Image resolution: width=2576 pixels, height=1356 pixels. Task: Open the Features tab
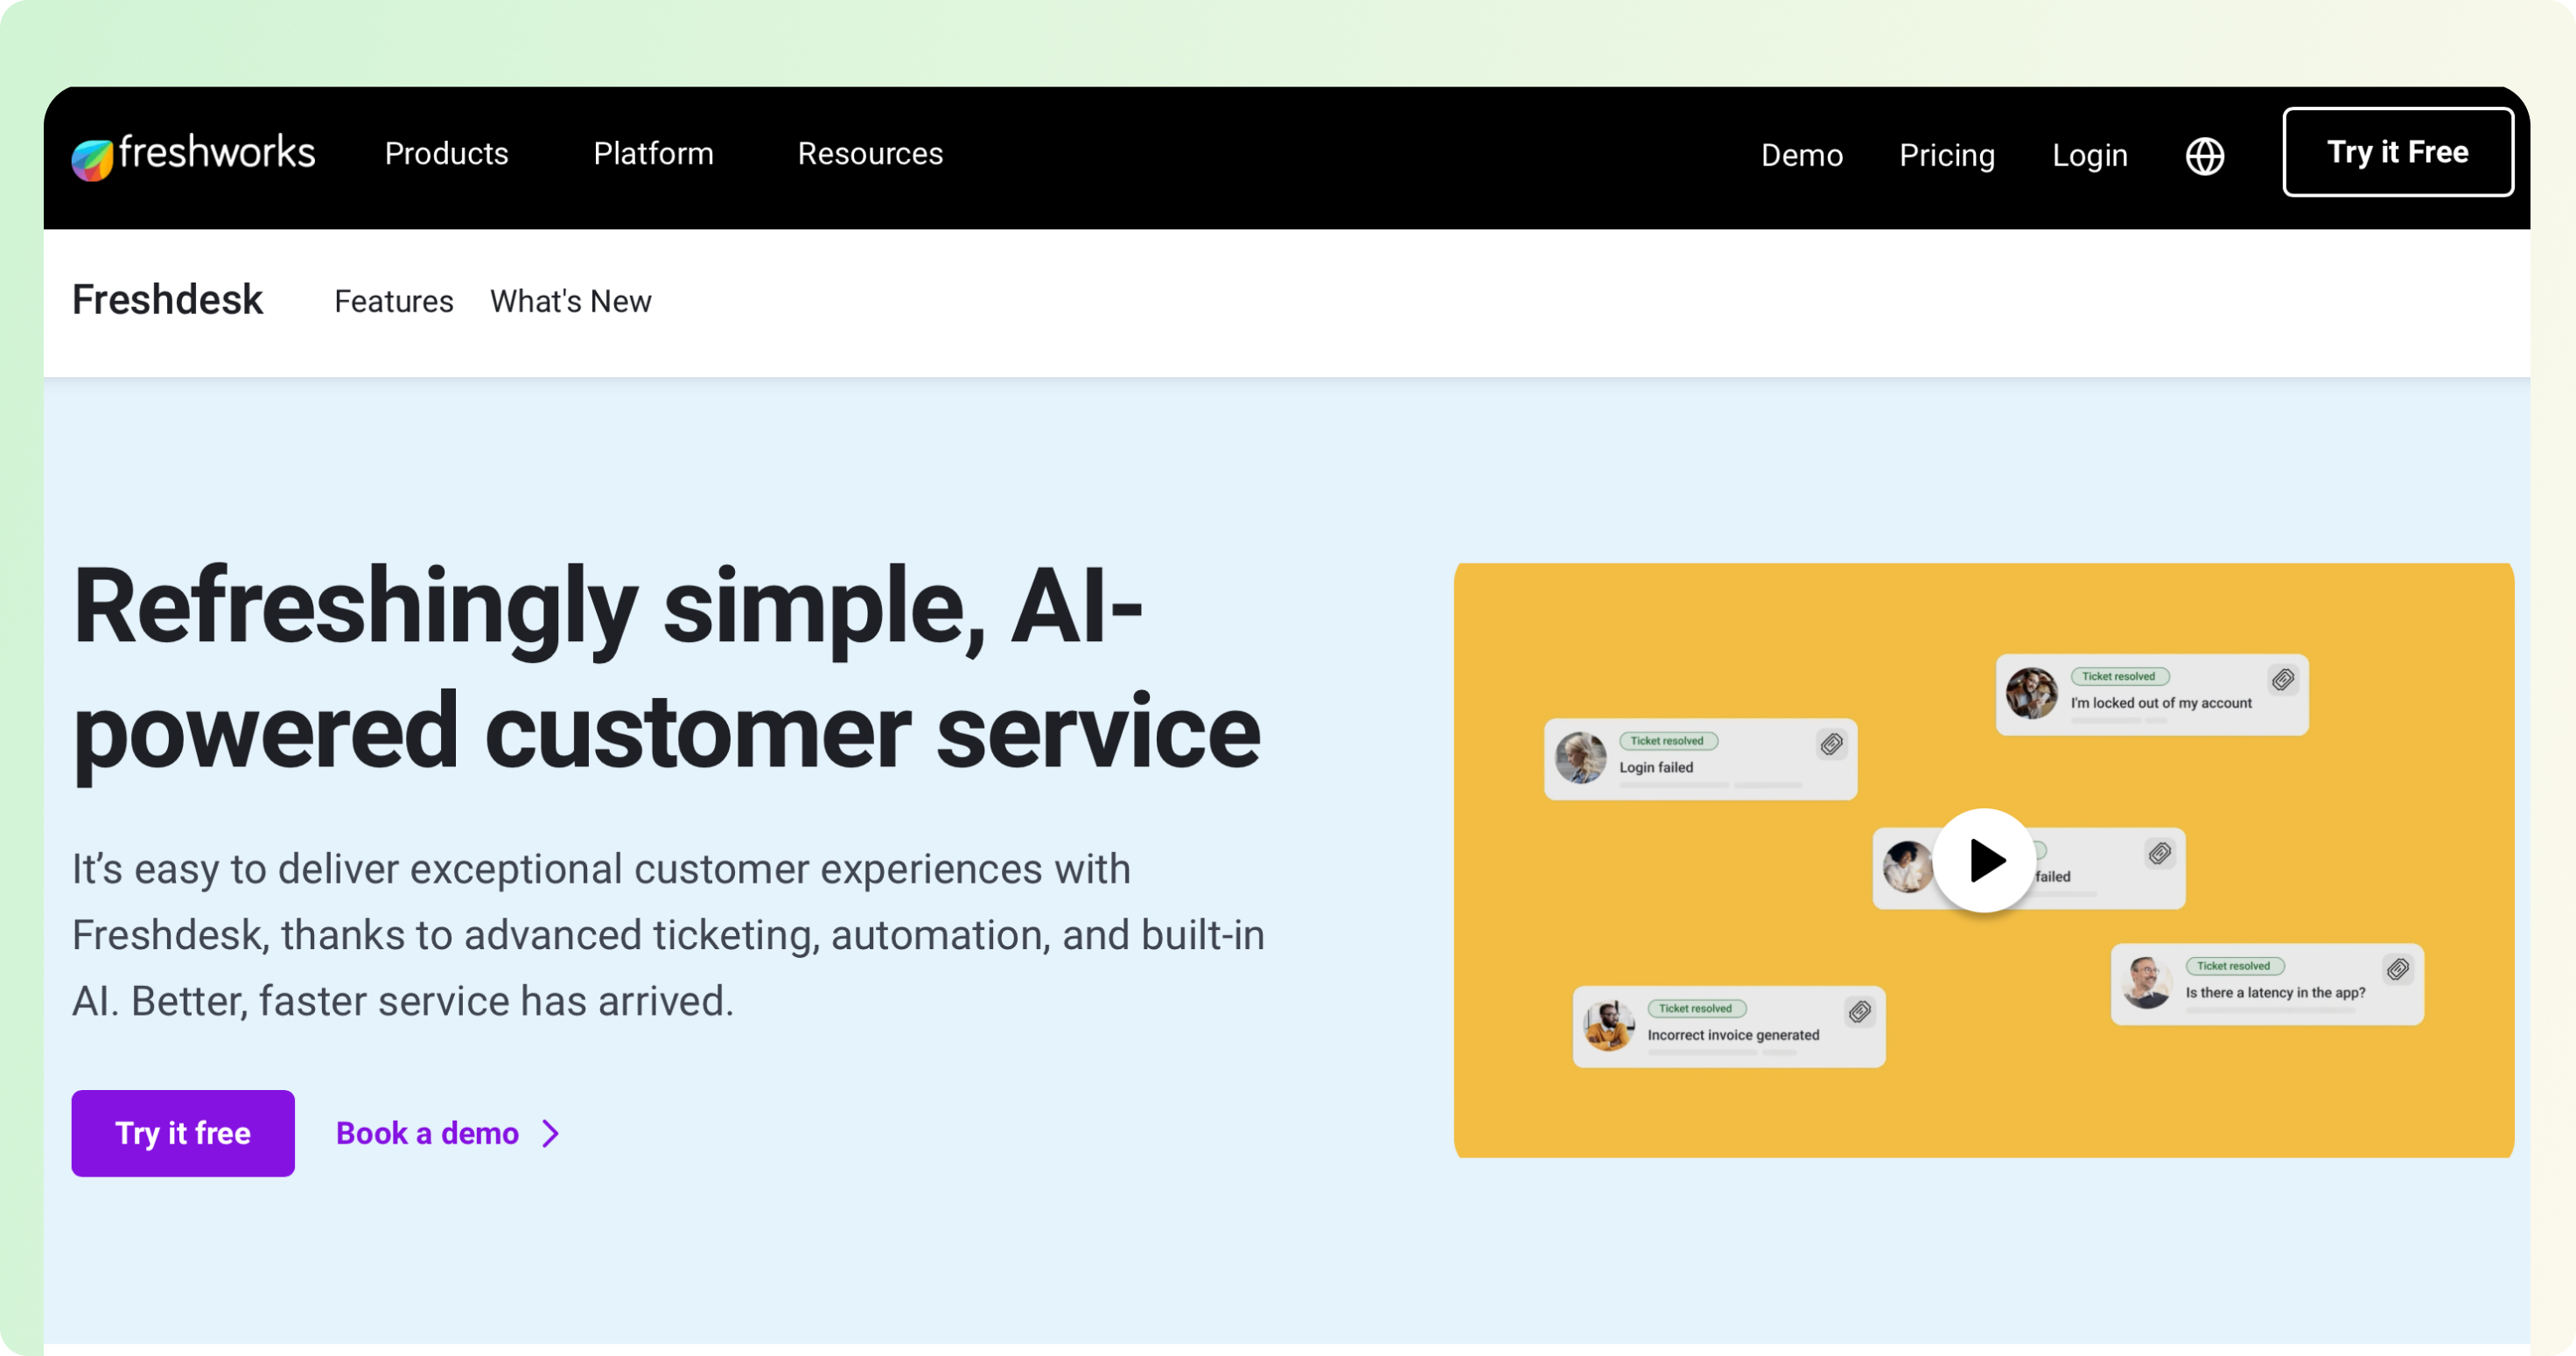393,301
